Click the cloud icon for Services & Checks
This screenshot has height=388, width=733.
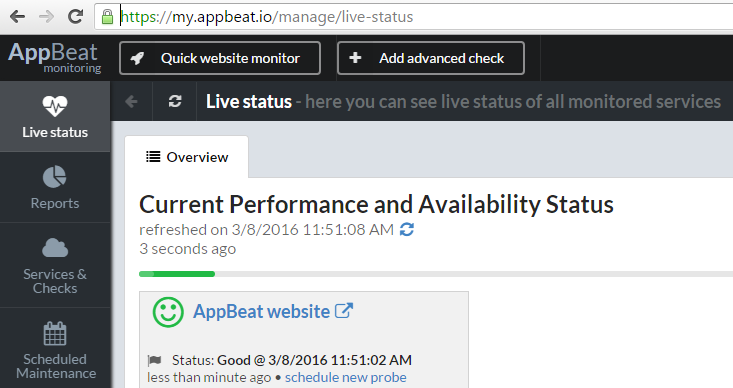55,248
